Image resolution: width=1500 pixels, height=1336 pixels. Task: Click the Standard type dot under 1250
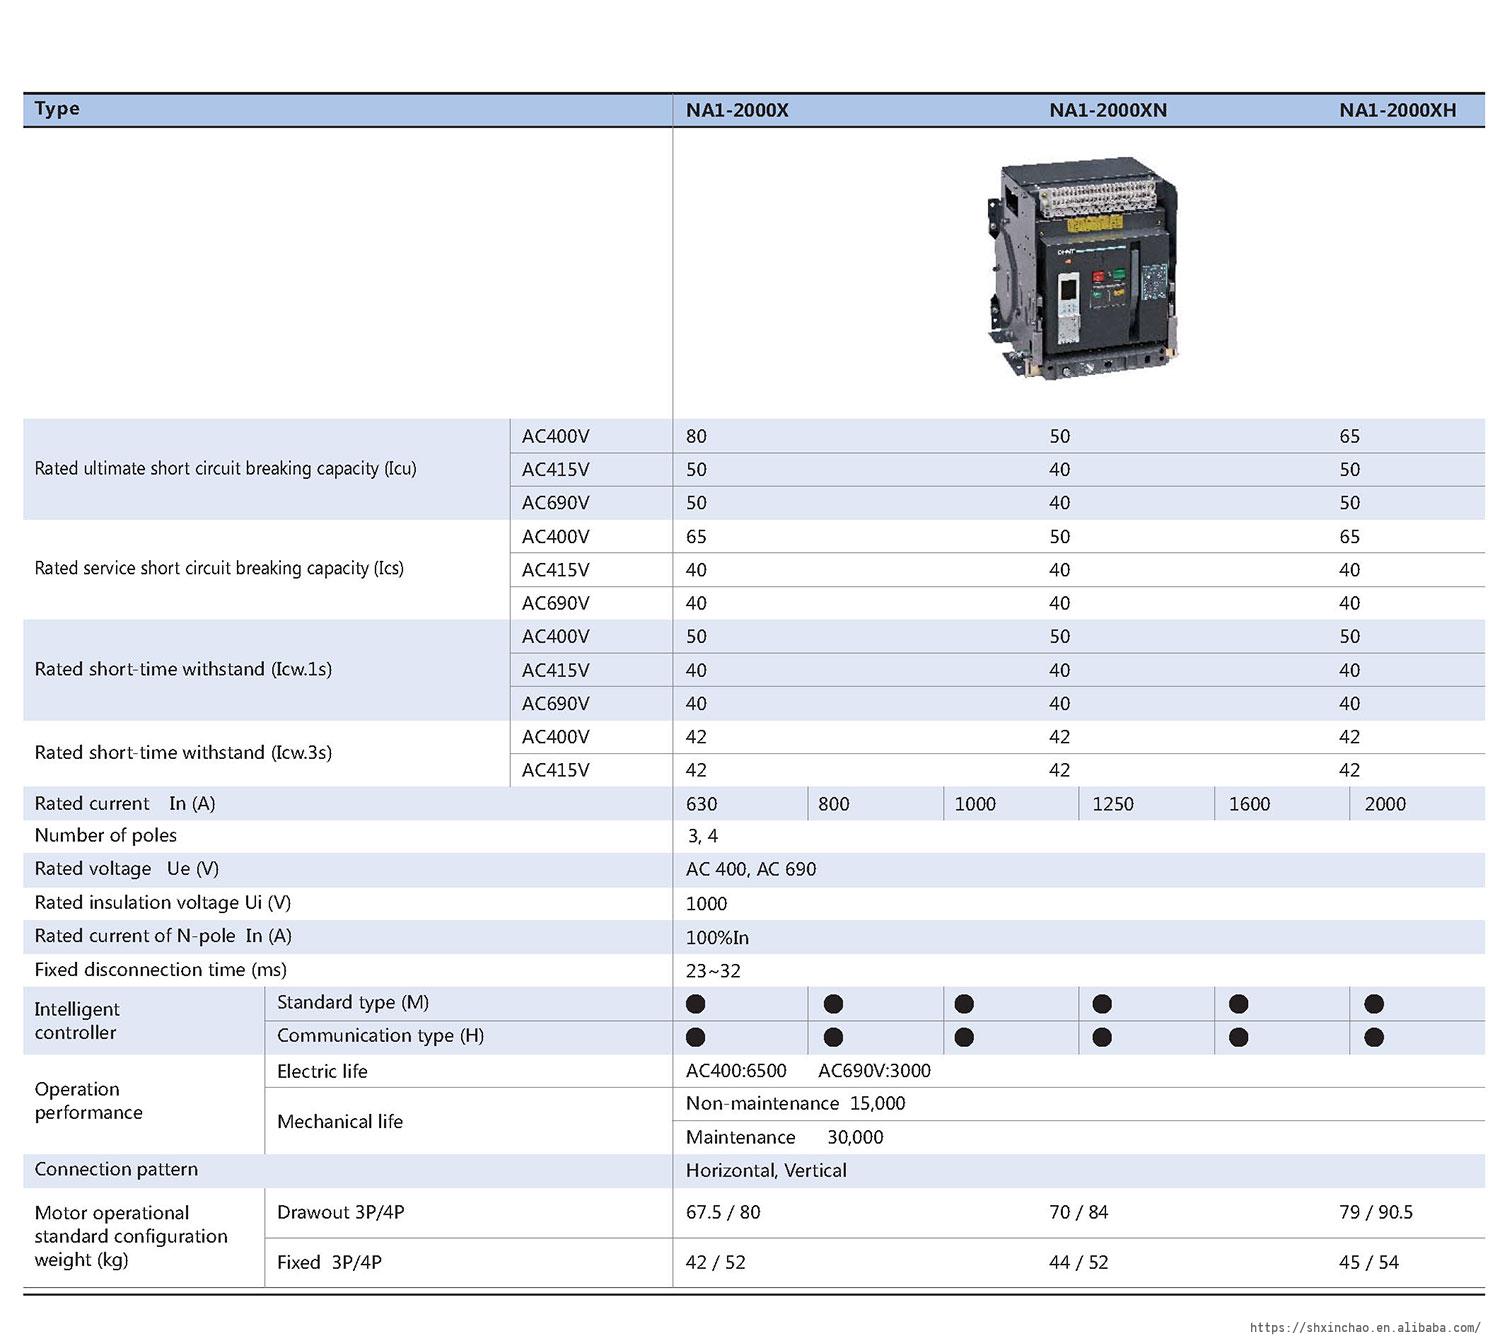[1102, 1003]
